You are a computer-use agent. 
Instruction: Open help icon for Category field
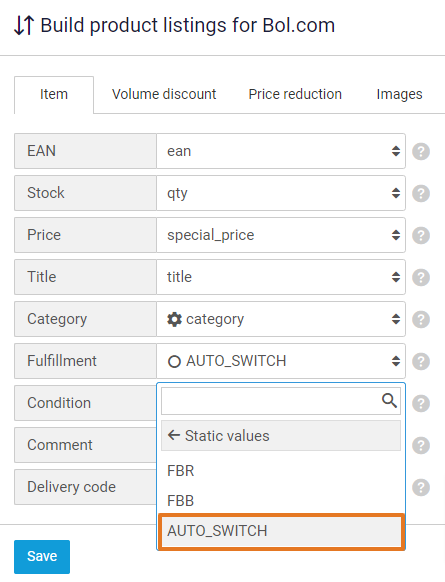coord(421,319)
